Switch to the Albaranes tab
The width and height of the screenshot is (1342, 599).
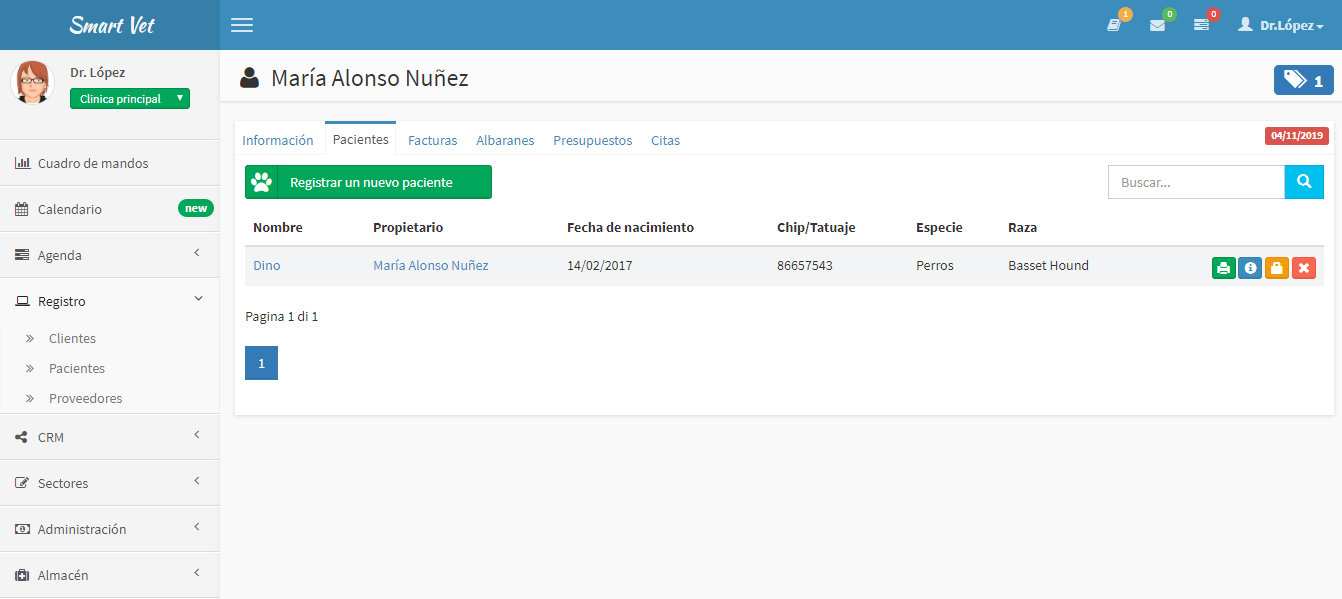click(x=505, y=140)
